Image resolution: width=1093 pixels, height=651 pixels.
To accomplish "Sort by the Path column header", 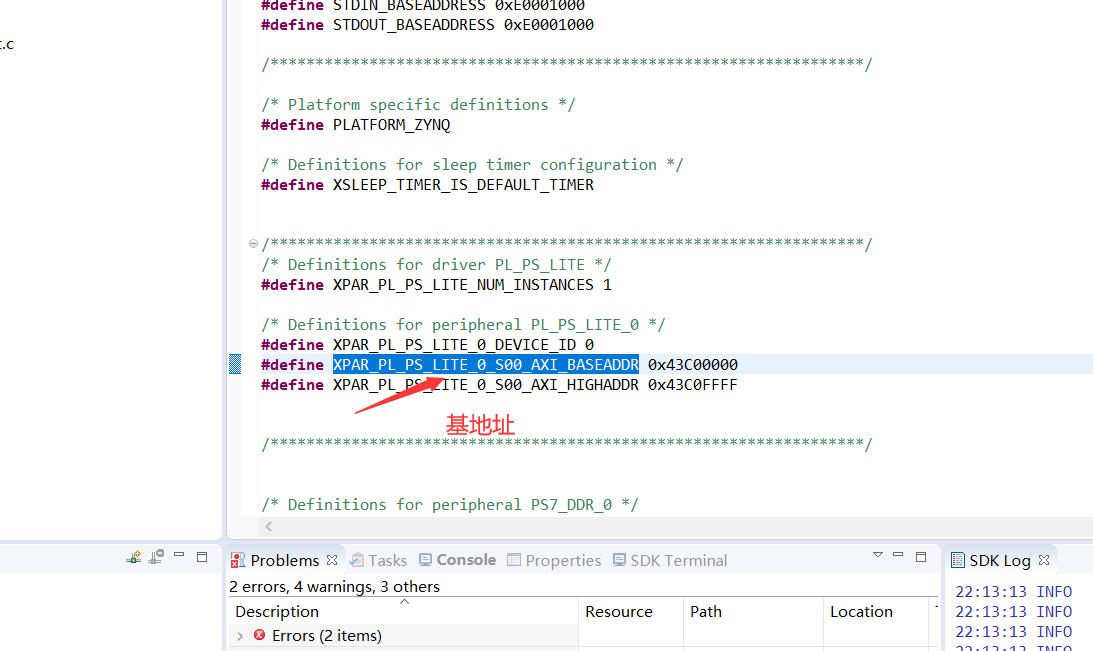I will [x=753, y=611].
